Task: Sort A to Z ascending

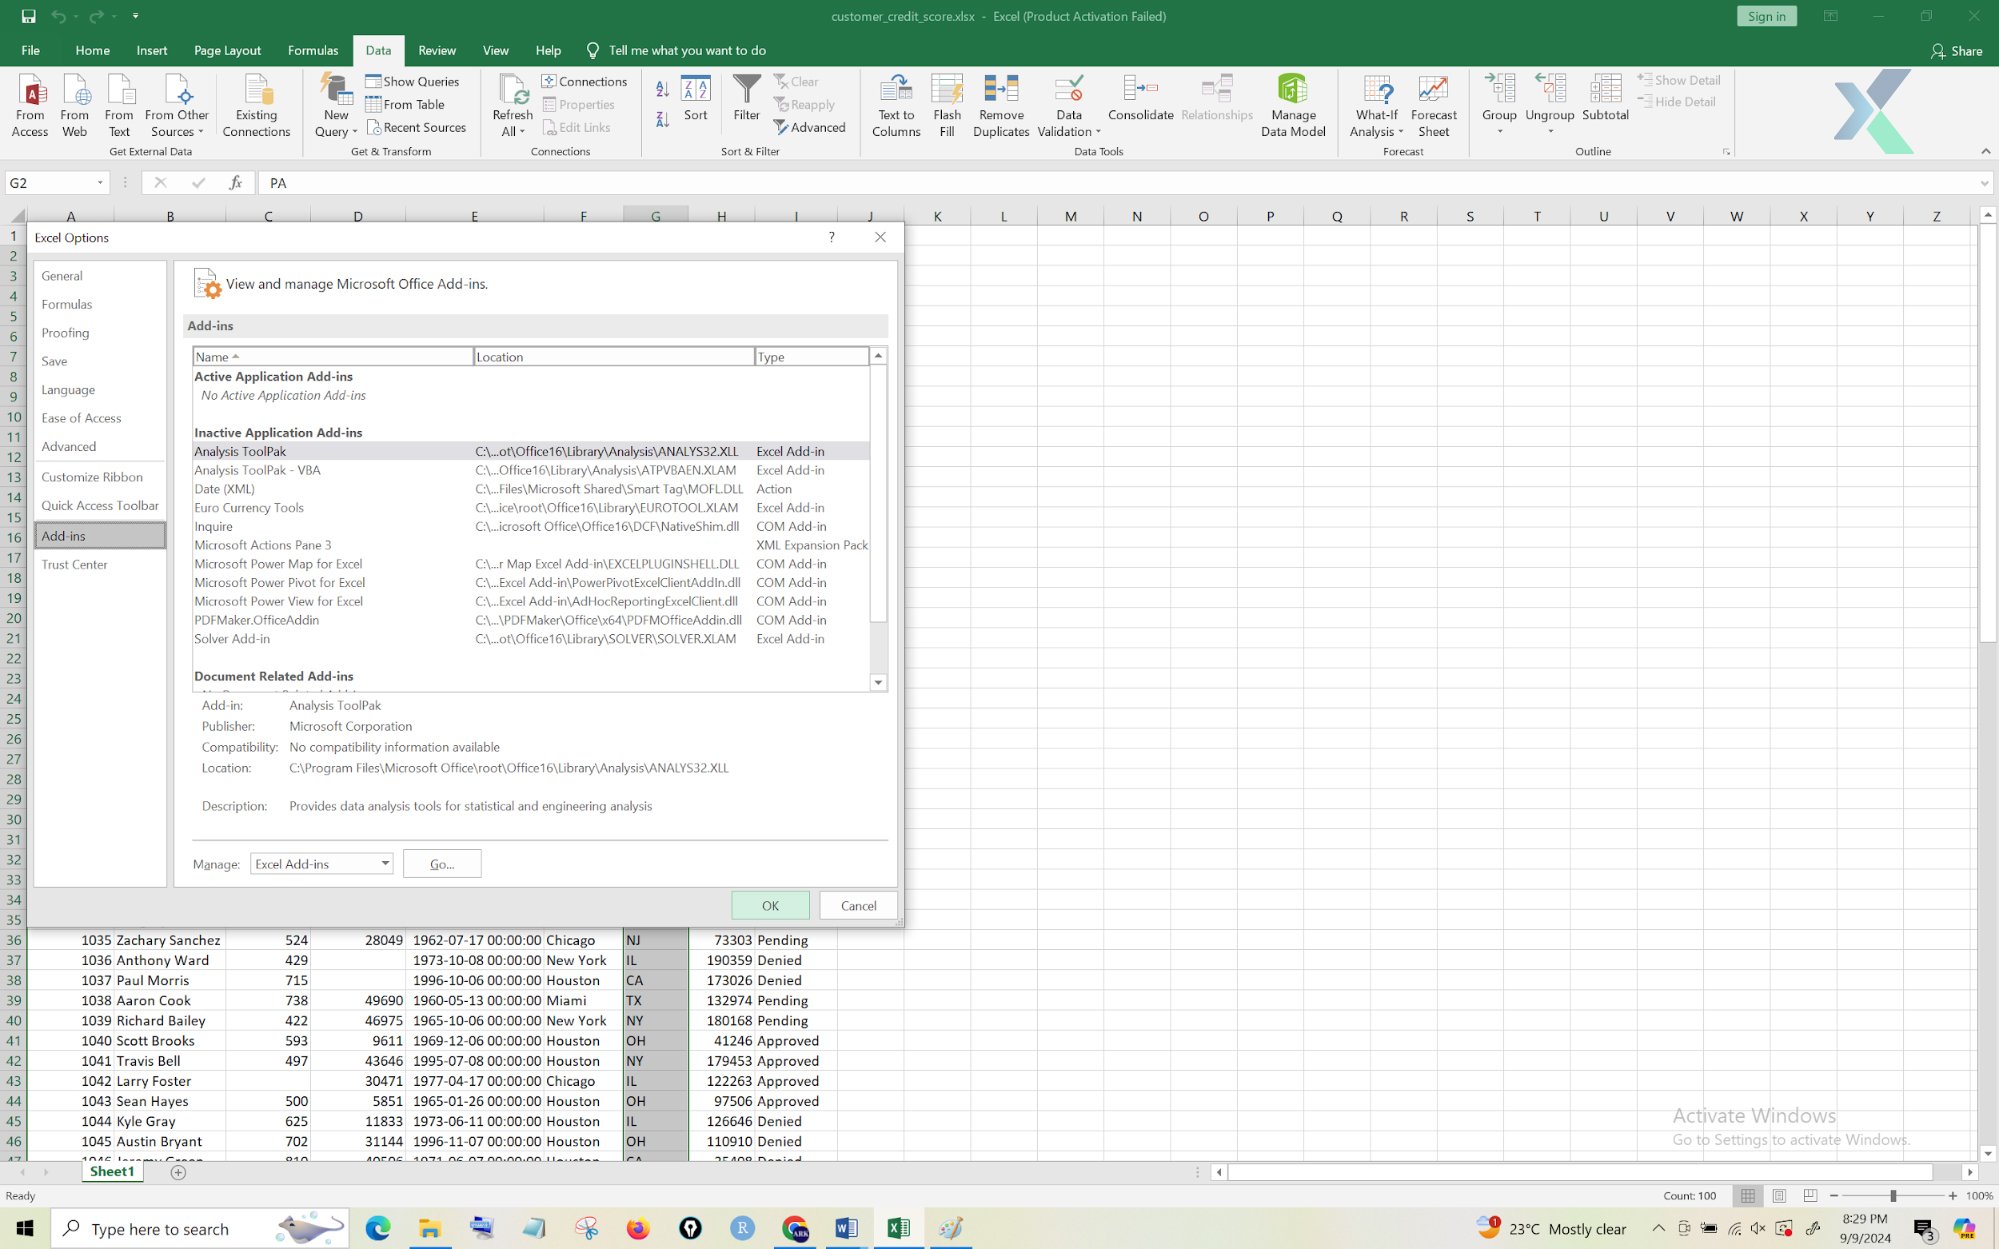Action: click(662, 89)
